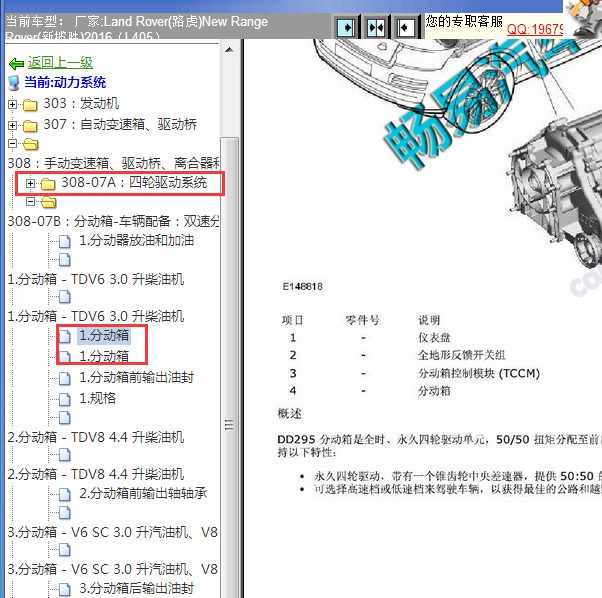Expand the 303：发动机 node
The image size is (602, 598).
[12, 104]
